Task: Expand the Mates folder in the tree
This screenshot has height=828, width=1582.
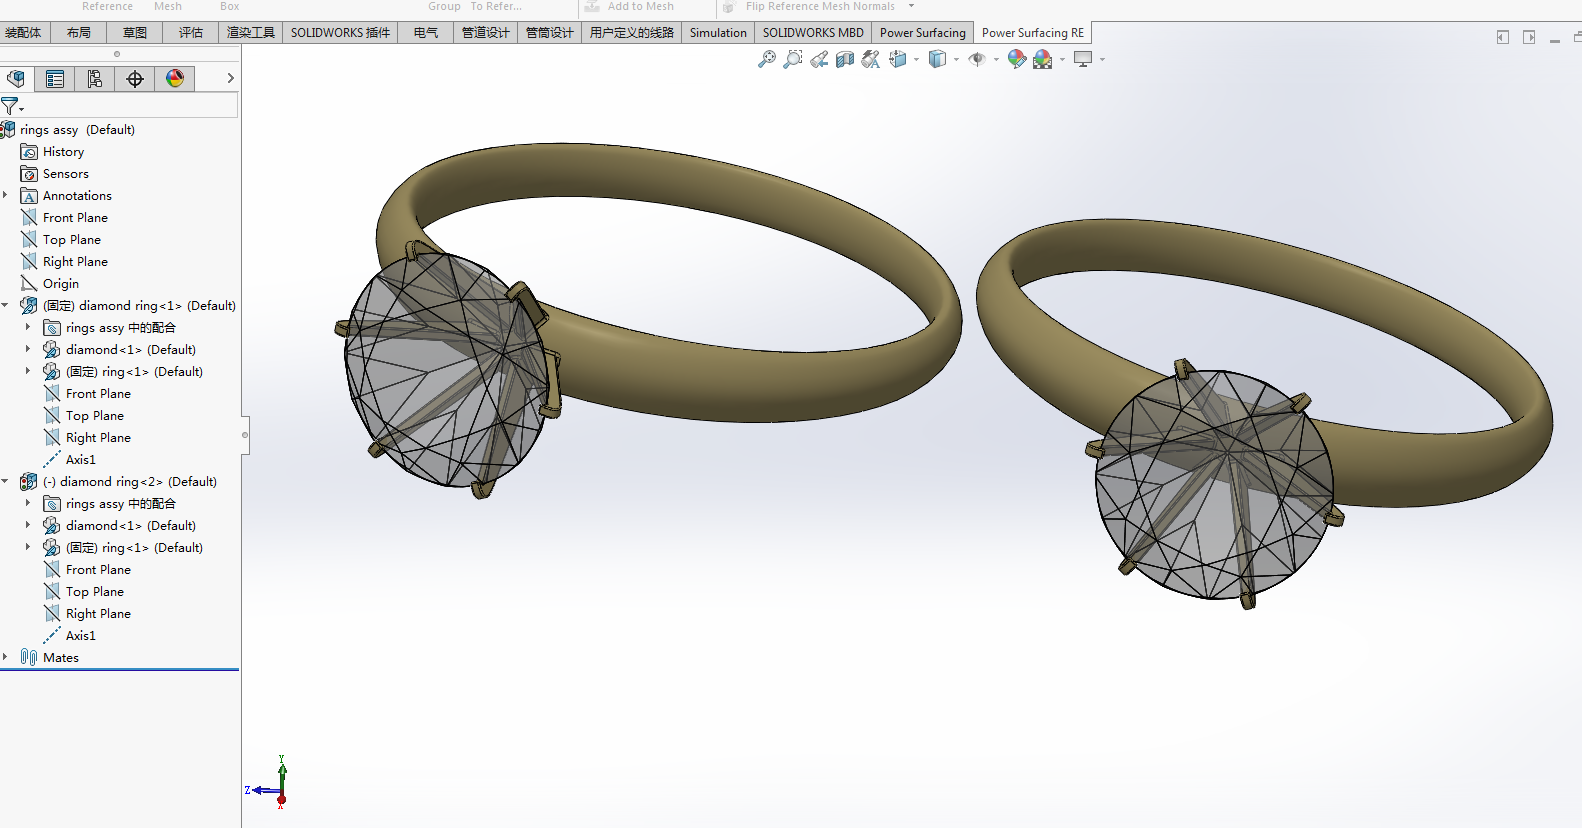Action: (x=6, y=658)
